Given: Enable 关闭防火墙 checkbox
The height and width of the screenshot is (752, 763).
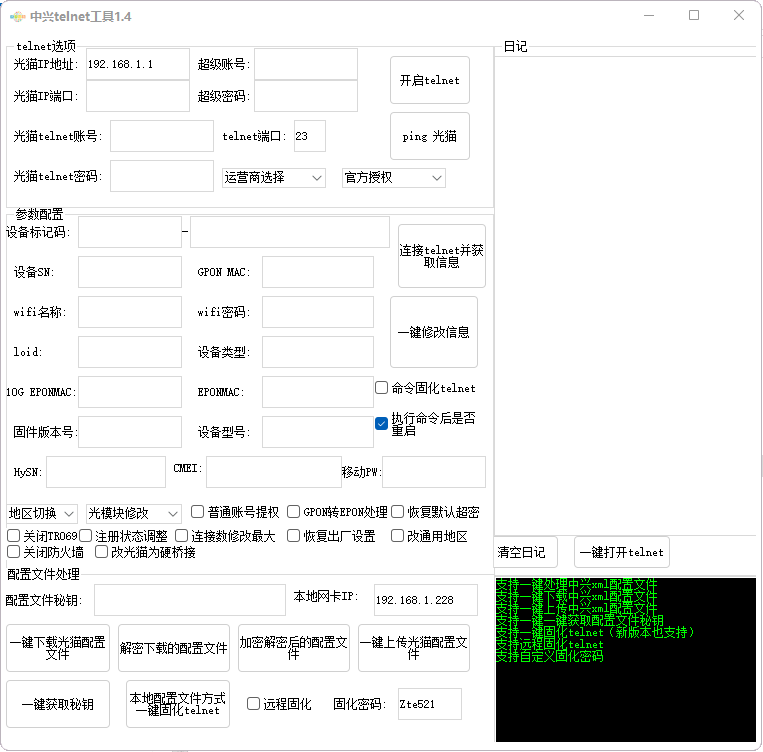Looking at the screenshot, I should (x=14, y=551).
